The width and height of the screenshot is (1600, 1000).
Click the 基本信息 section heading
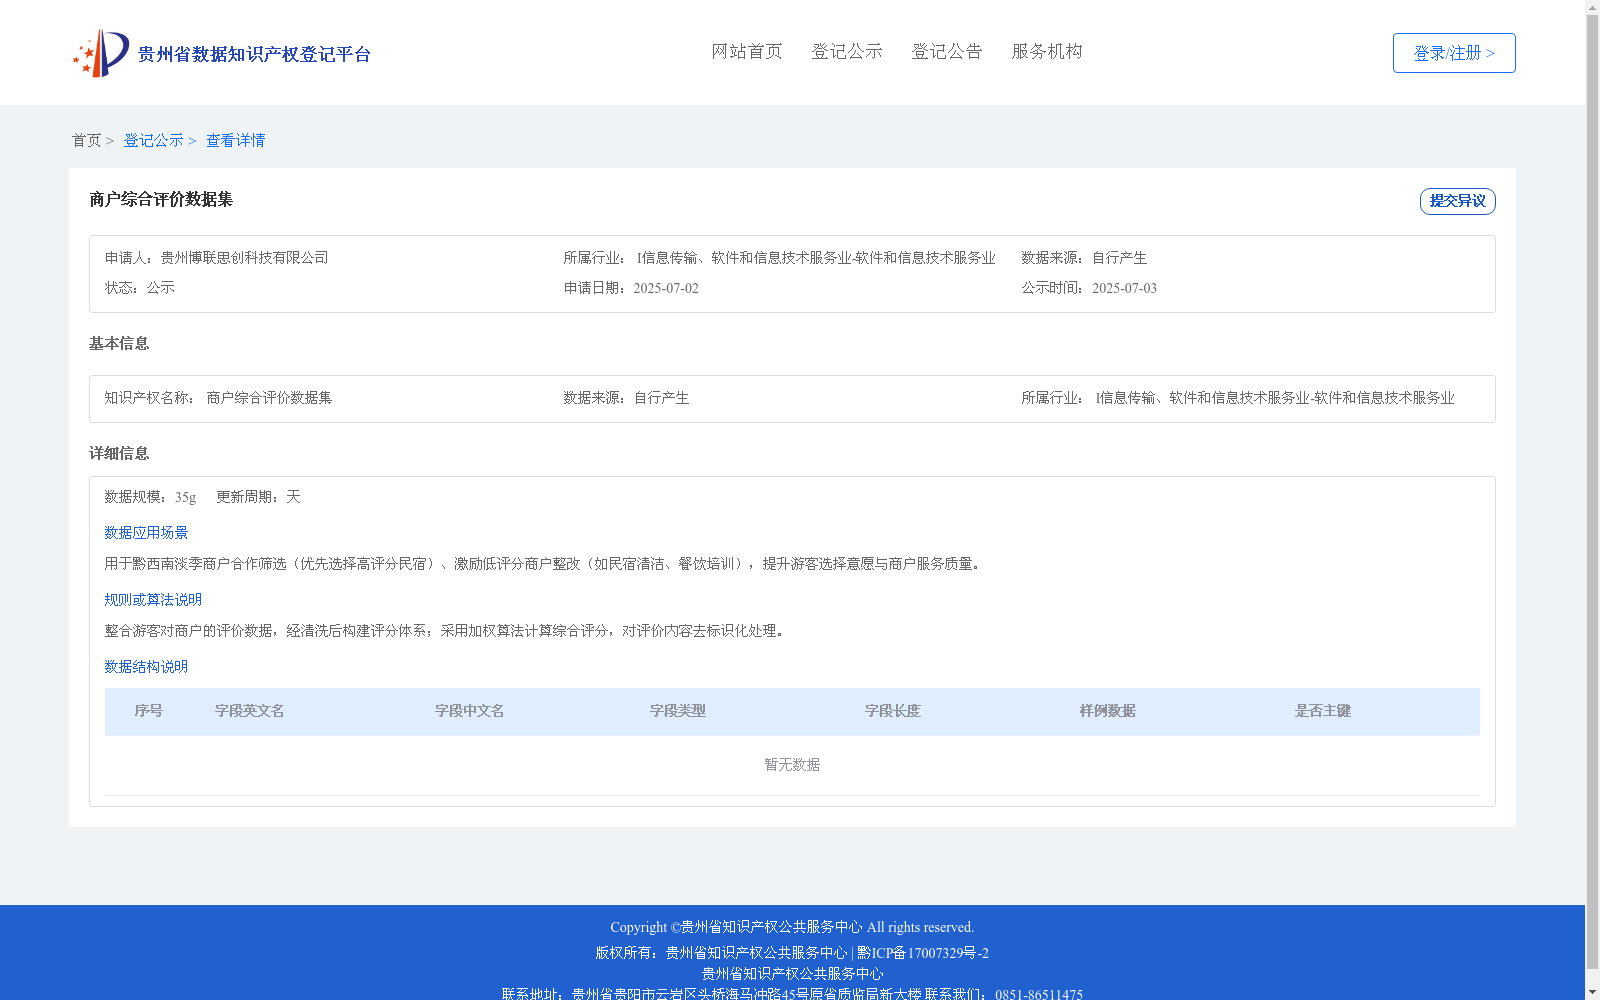click(119, 344)
